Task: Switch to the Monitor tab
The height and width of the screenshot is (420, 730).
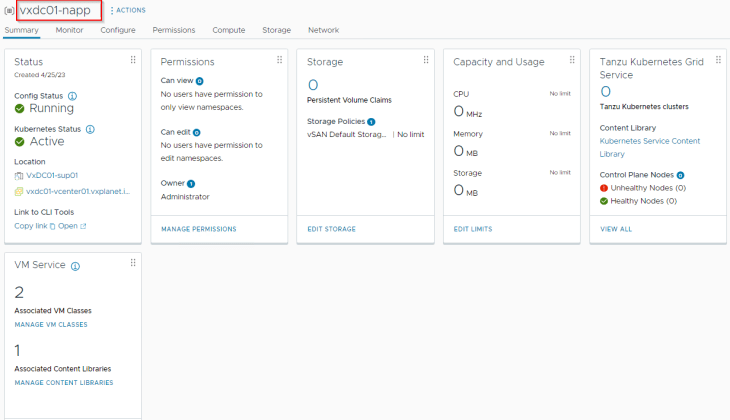Action: point(69,30)
